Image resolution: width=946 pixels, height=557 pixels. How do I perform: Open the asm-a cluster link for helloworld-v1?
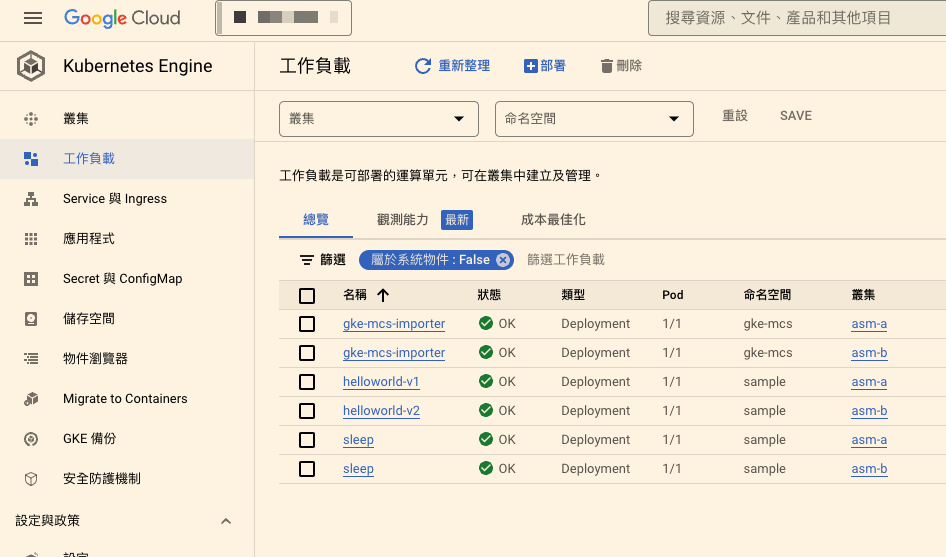click(x=869, y=381)
